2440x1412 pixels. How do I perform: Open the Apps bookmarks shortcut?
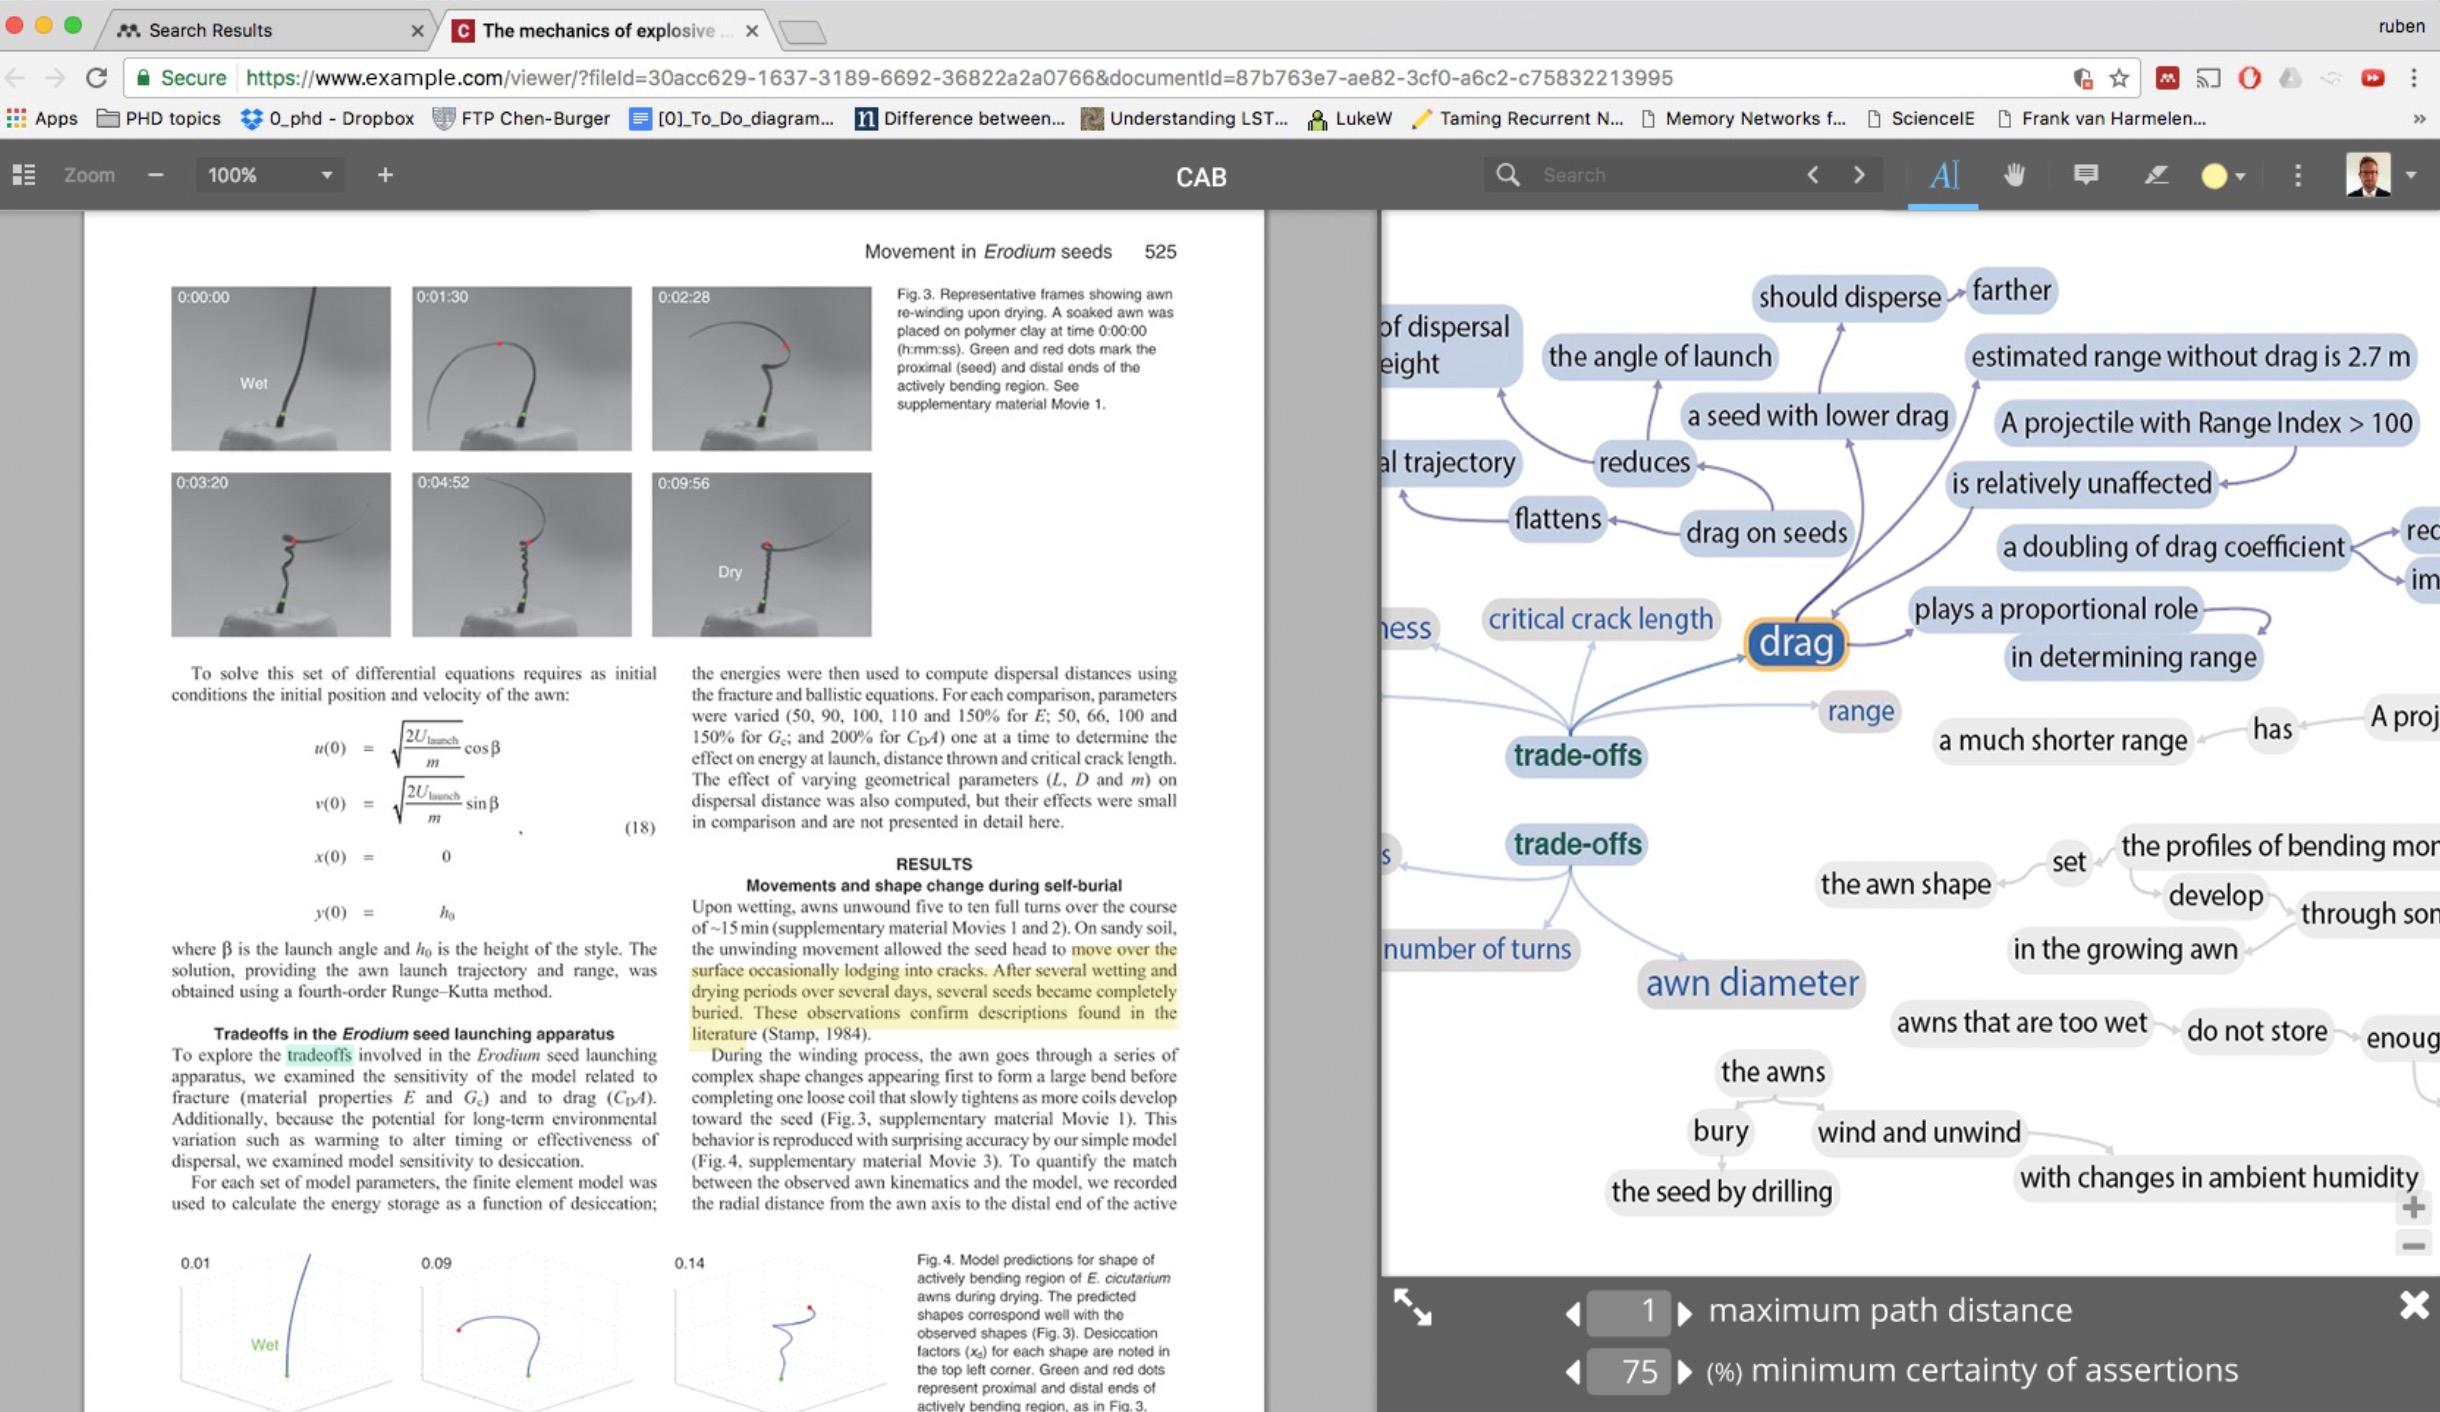point(42,118)
